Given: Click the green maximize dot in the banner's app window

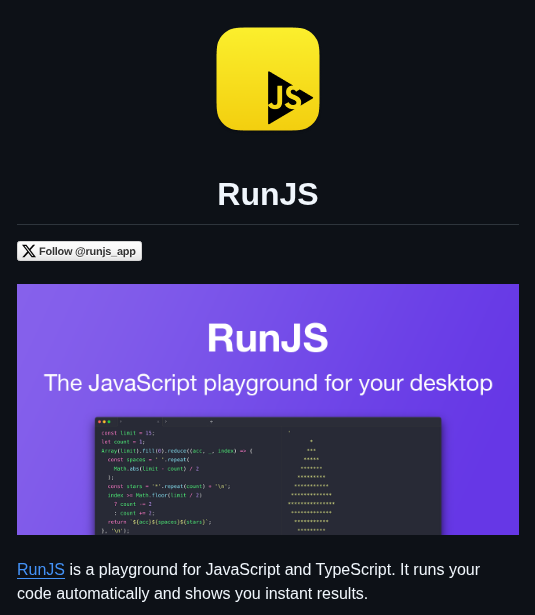Looking at the screenshot, I should (109, 422).
